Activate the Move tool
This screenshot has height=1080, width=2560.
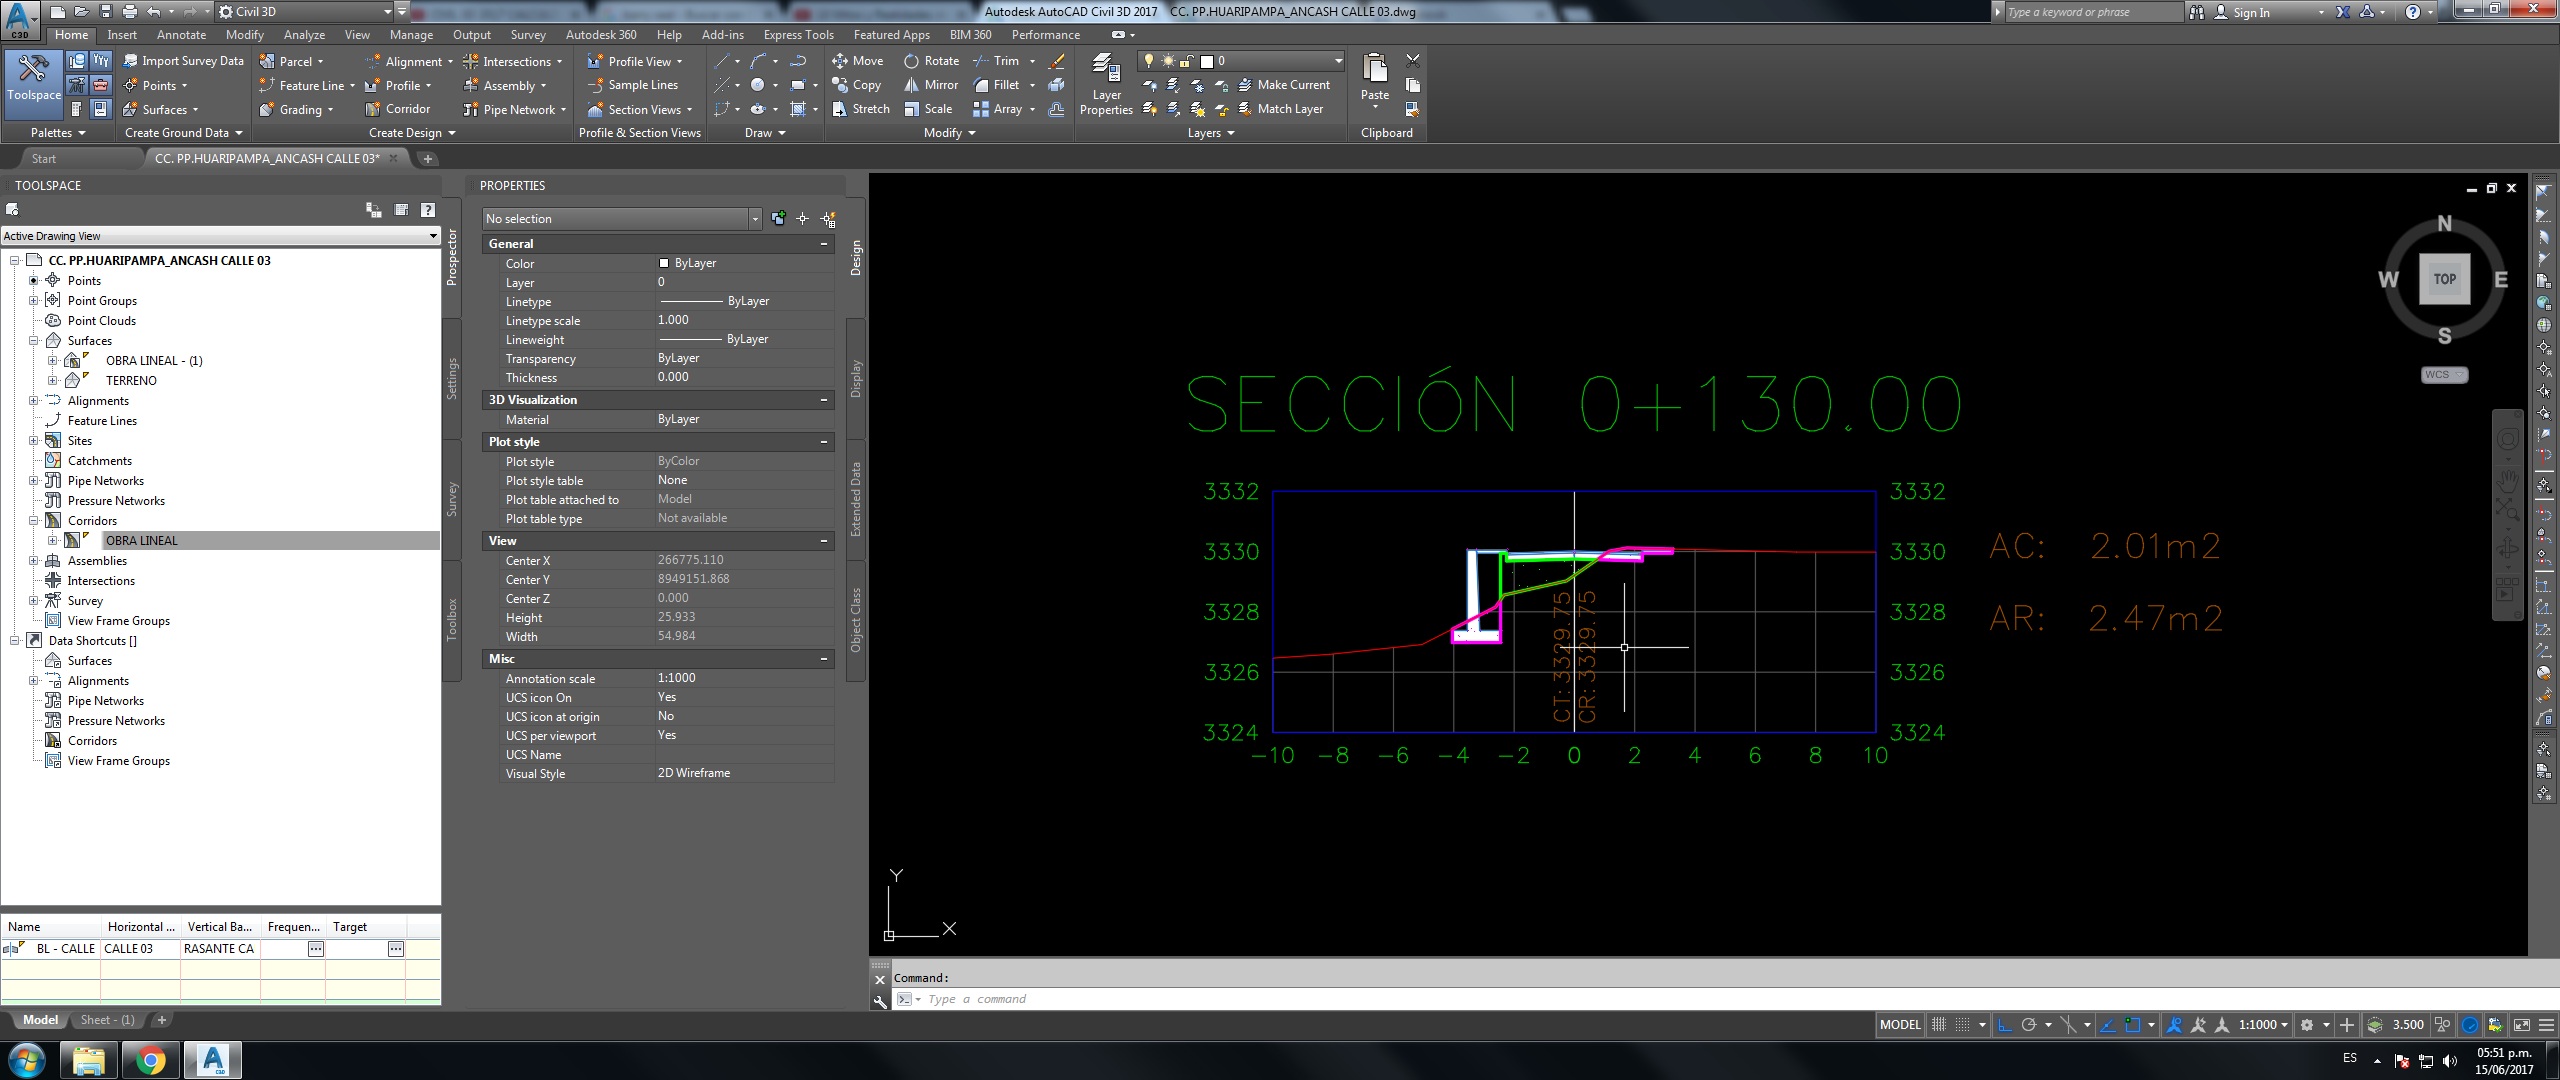coord(858,61)
